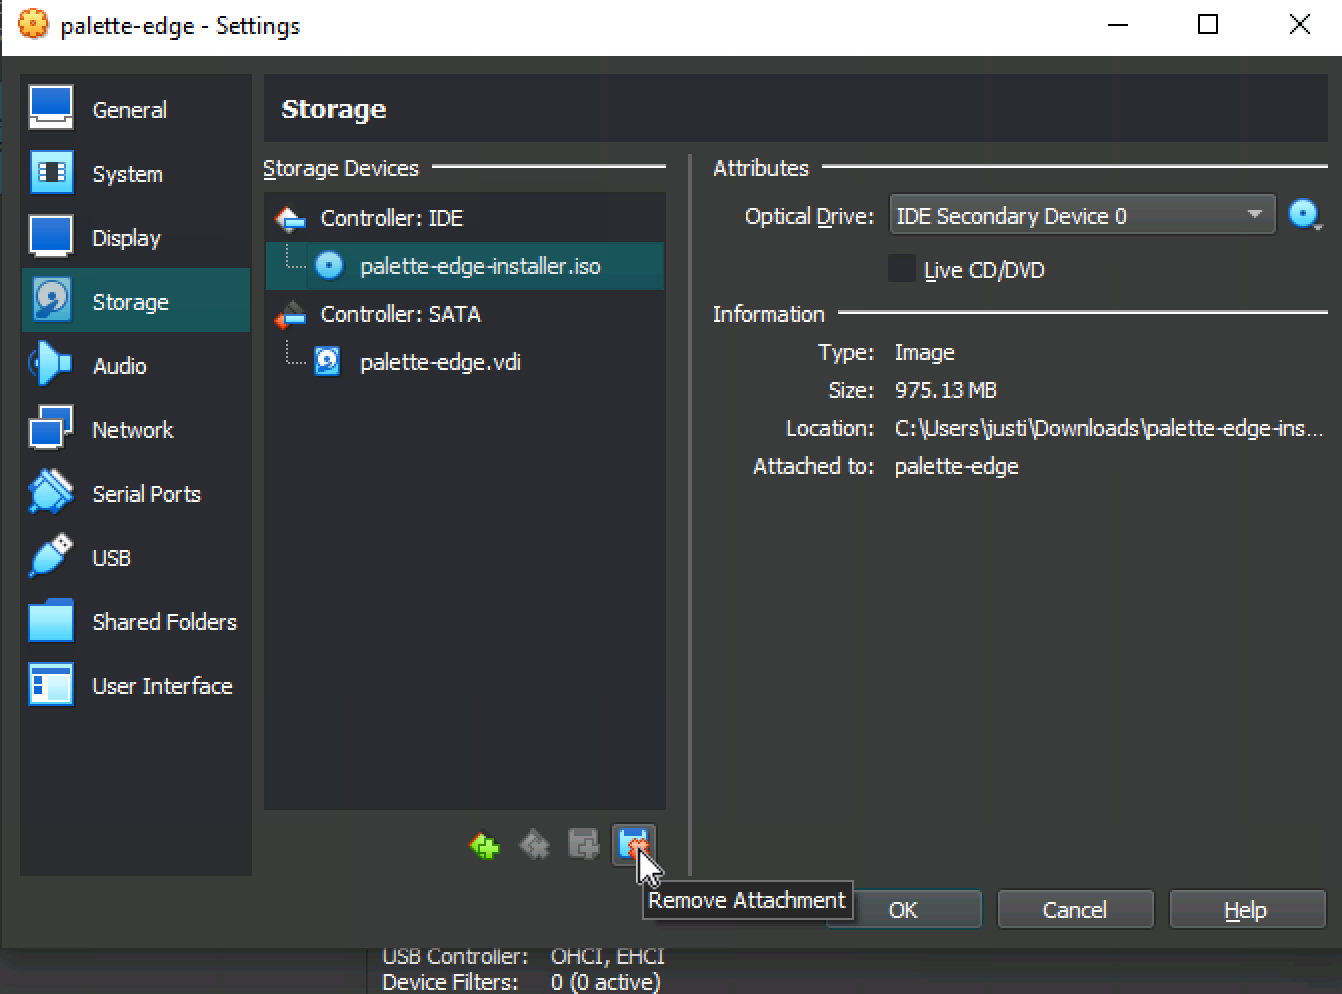The width and height of the screenshot is (1342, 994).
Task: Click the palette-edge.vdi hard disk icon
Action: tap(327, 361)
